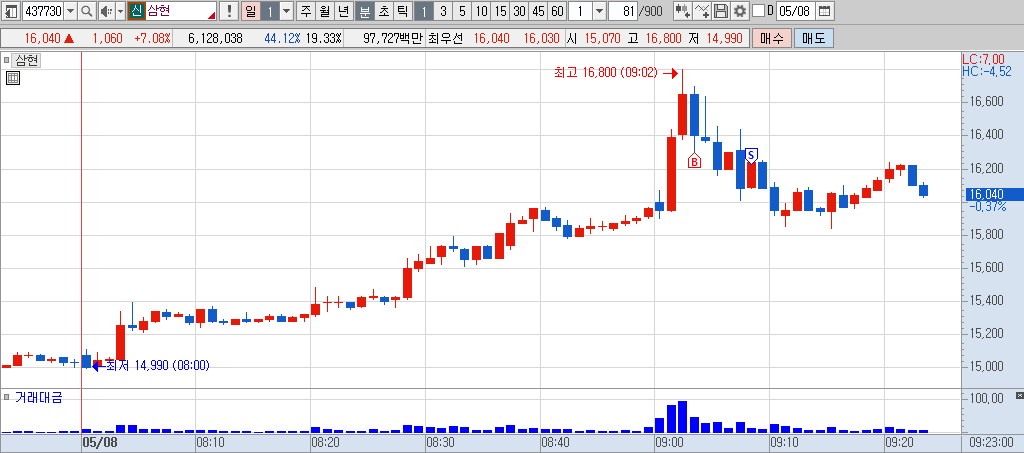The height and width of the screenshot is (453, 1024).
Task: Open the calendar date picker icon
Action: [x=825, y=11]
